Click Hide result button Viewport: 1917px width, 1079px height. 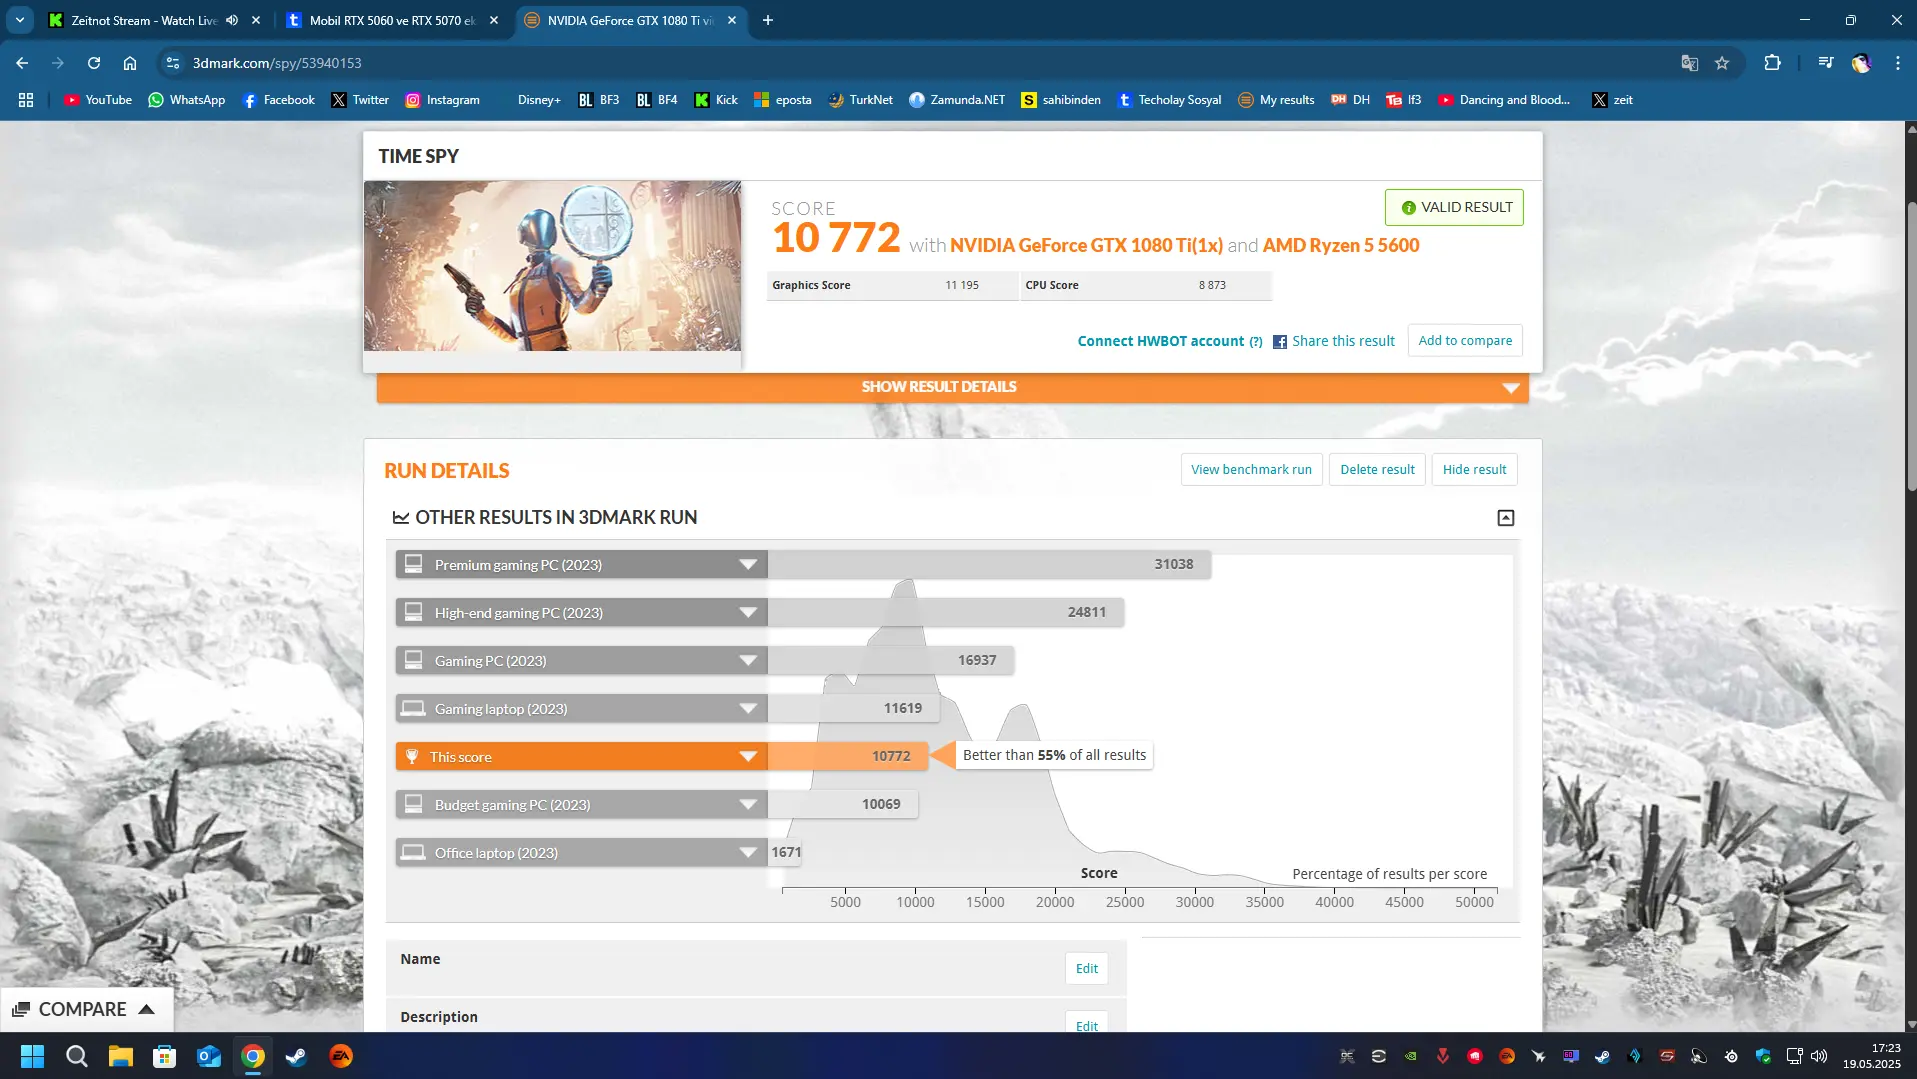(x=1474, y=470)
